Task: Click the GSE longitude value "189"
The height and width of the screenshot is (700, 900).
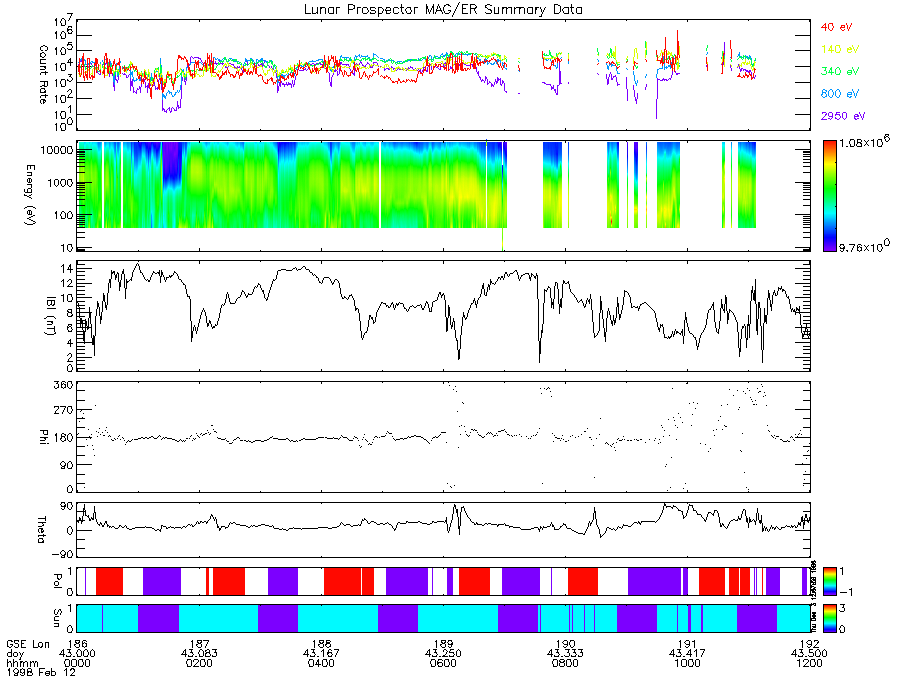Action: (x=443, y=644)
